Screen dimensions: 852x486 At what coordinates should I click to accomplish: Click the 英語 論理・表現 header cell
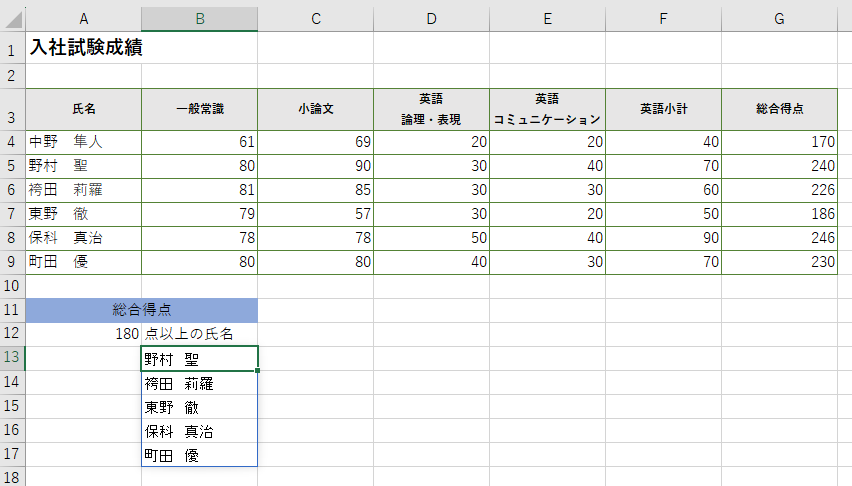pyautogui.click(x=431, y=109)
